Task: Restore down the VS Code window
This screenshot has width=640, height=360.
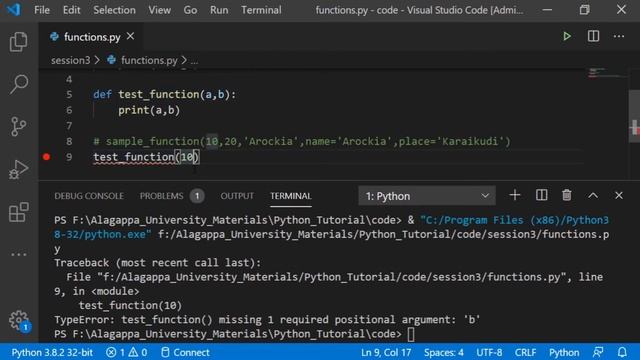Action: [x=584, y=9]
